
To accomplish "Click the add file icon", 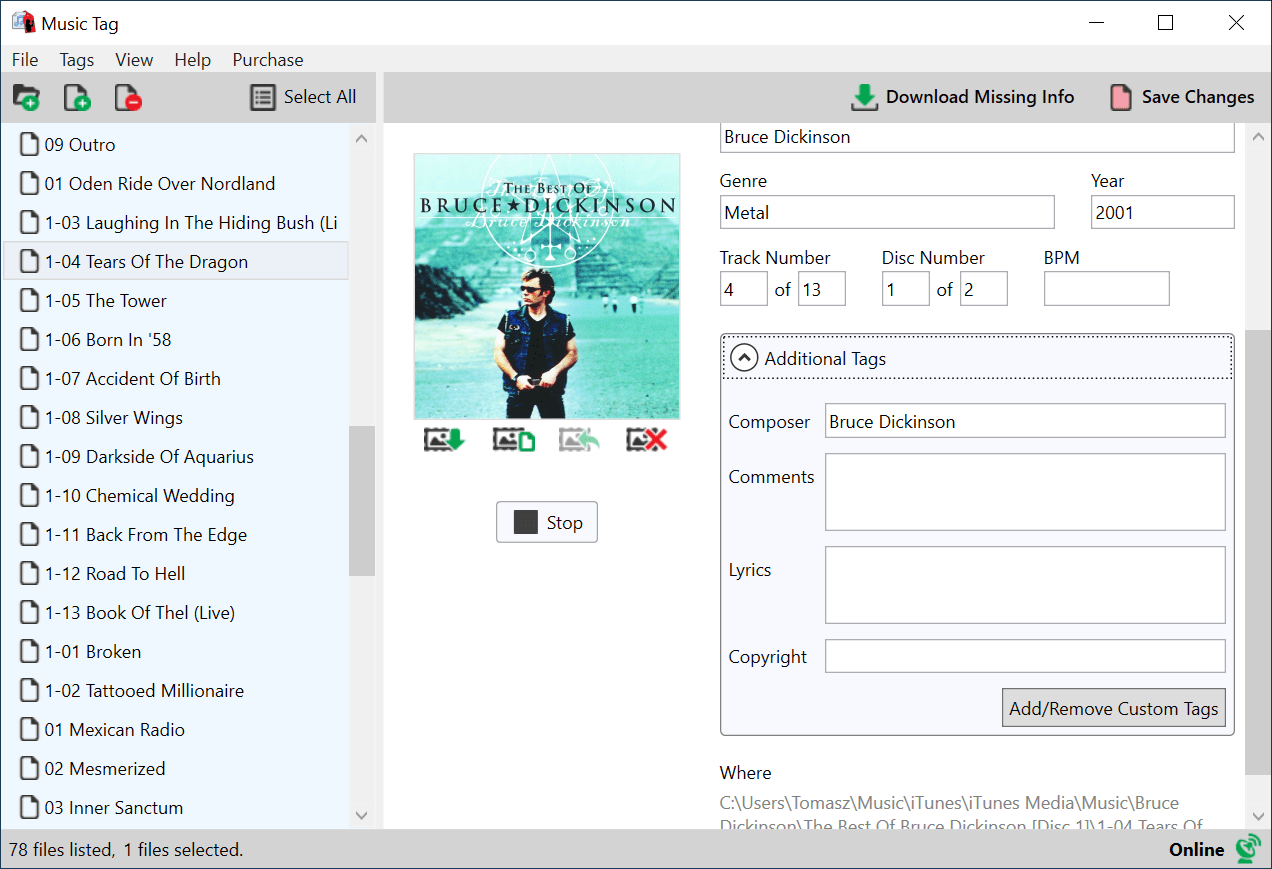I will 77,97.
